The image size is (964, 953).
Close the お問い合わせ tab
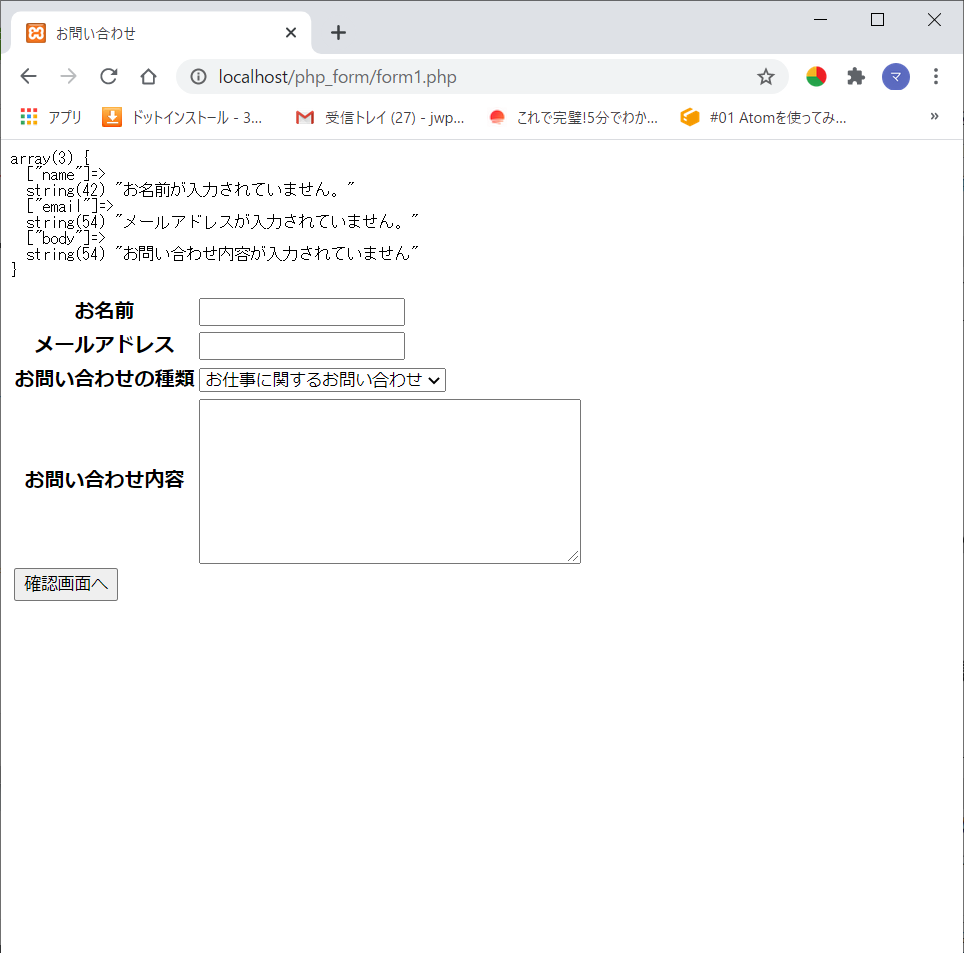[x=291, y=33]
